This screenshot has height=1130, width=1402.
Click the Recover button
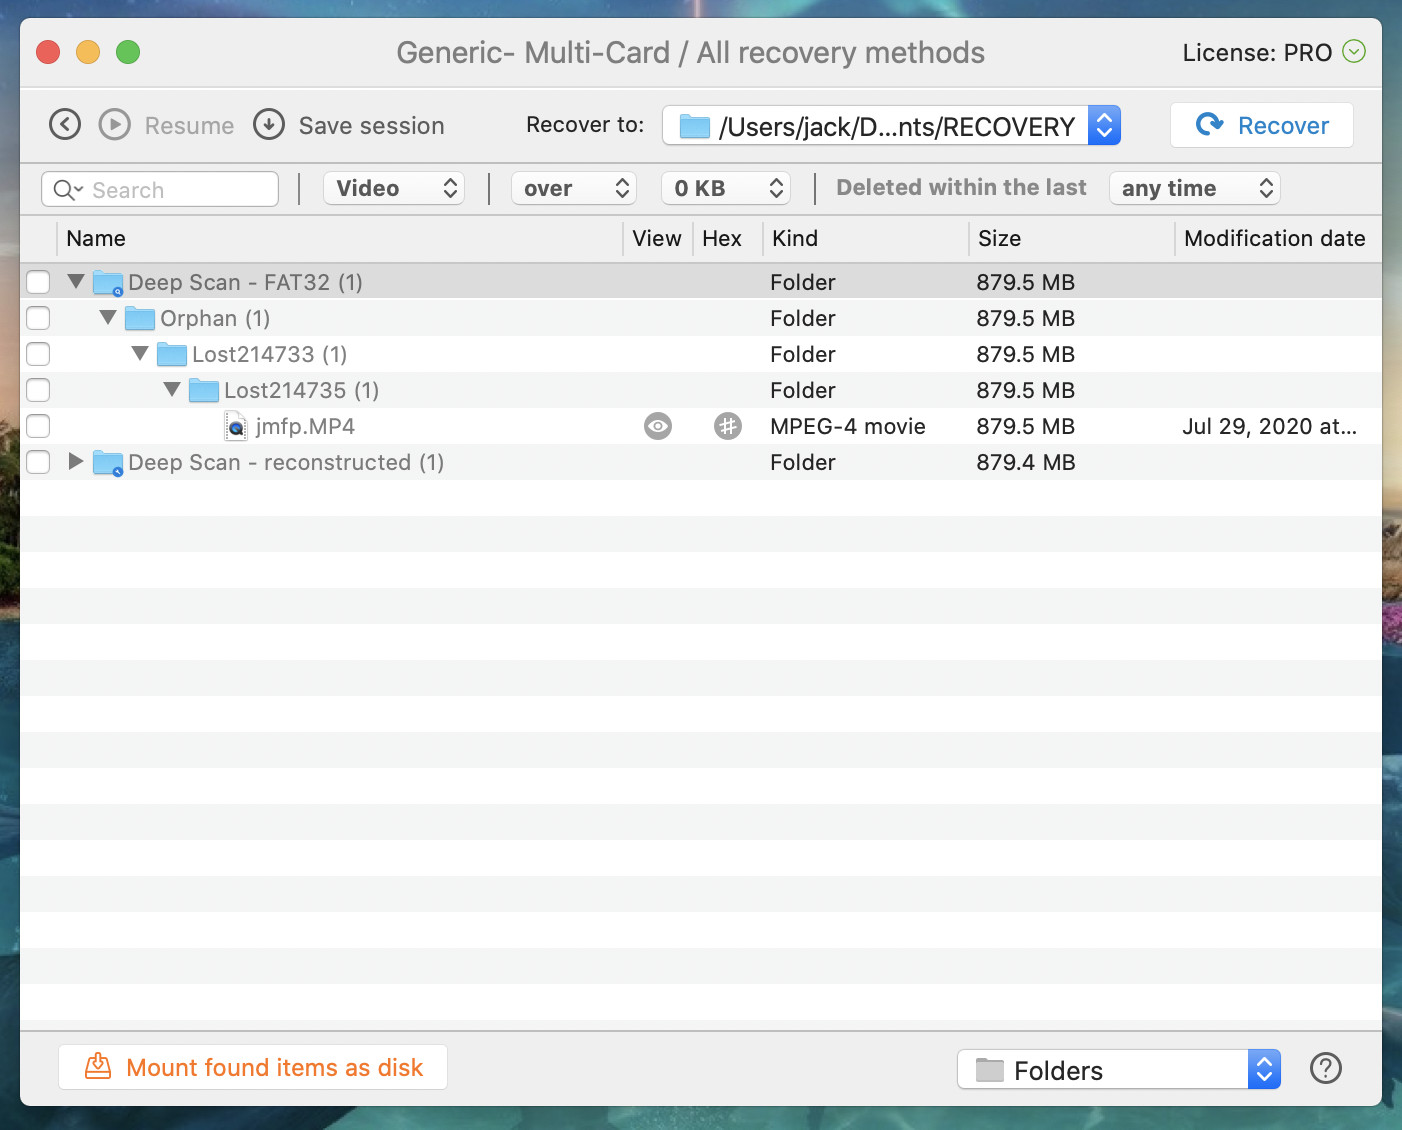[x=1262, y=125]
